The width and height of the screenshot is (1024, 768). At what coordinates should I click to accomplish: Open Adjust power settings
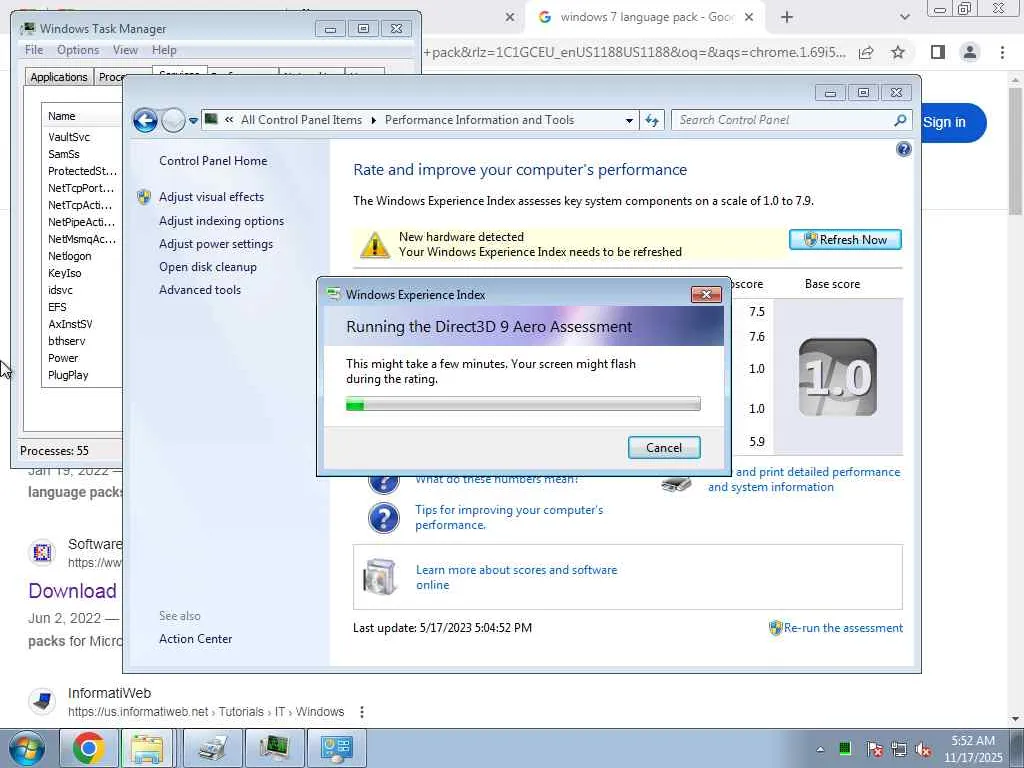[216, 244]
